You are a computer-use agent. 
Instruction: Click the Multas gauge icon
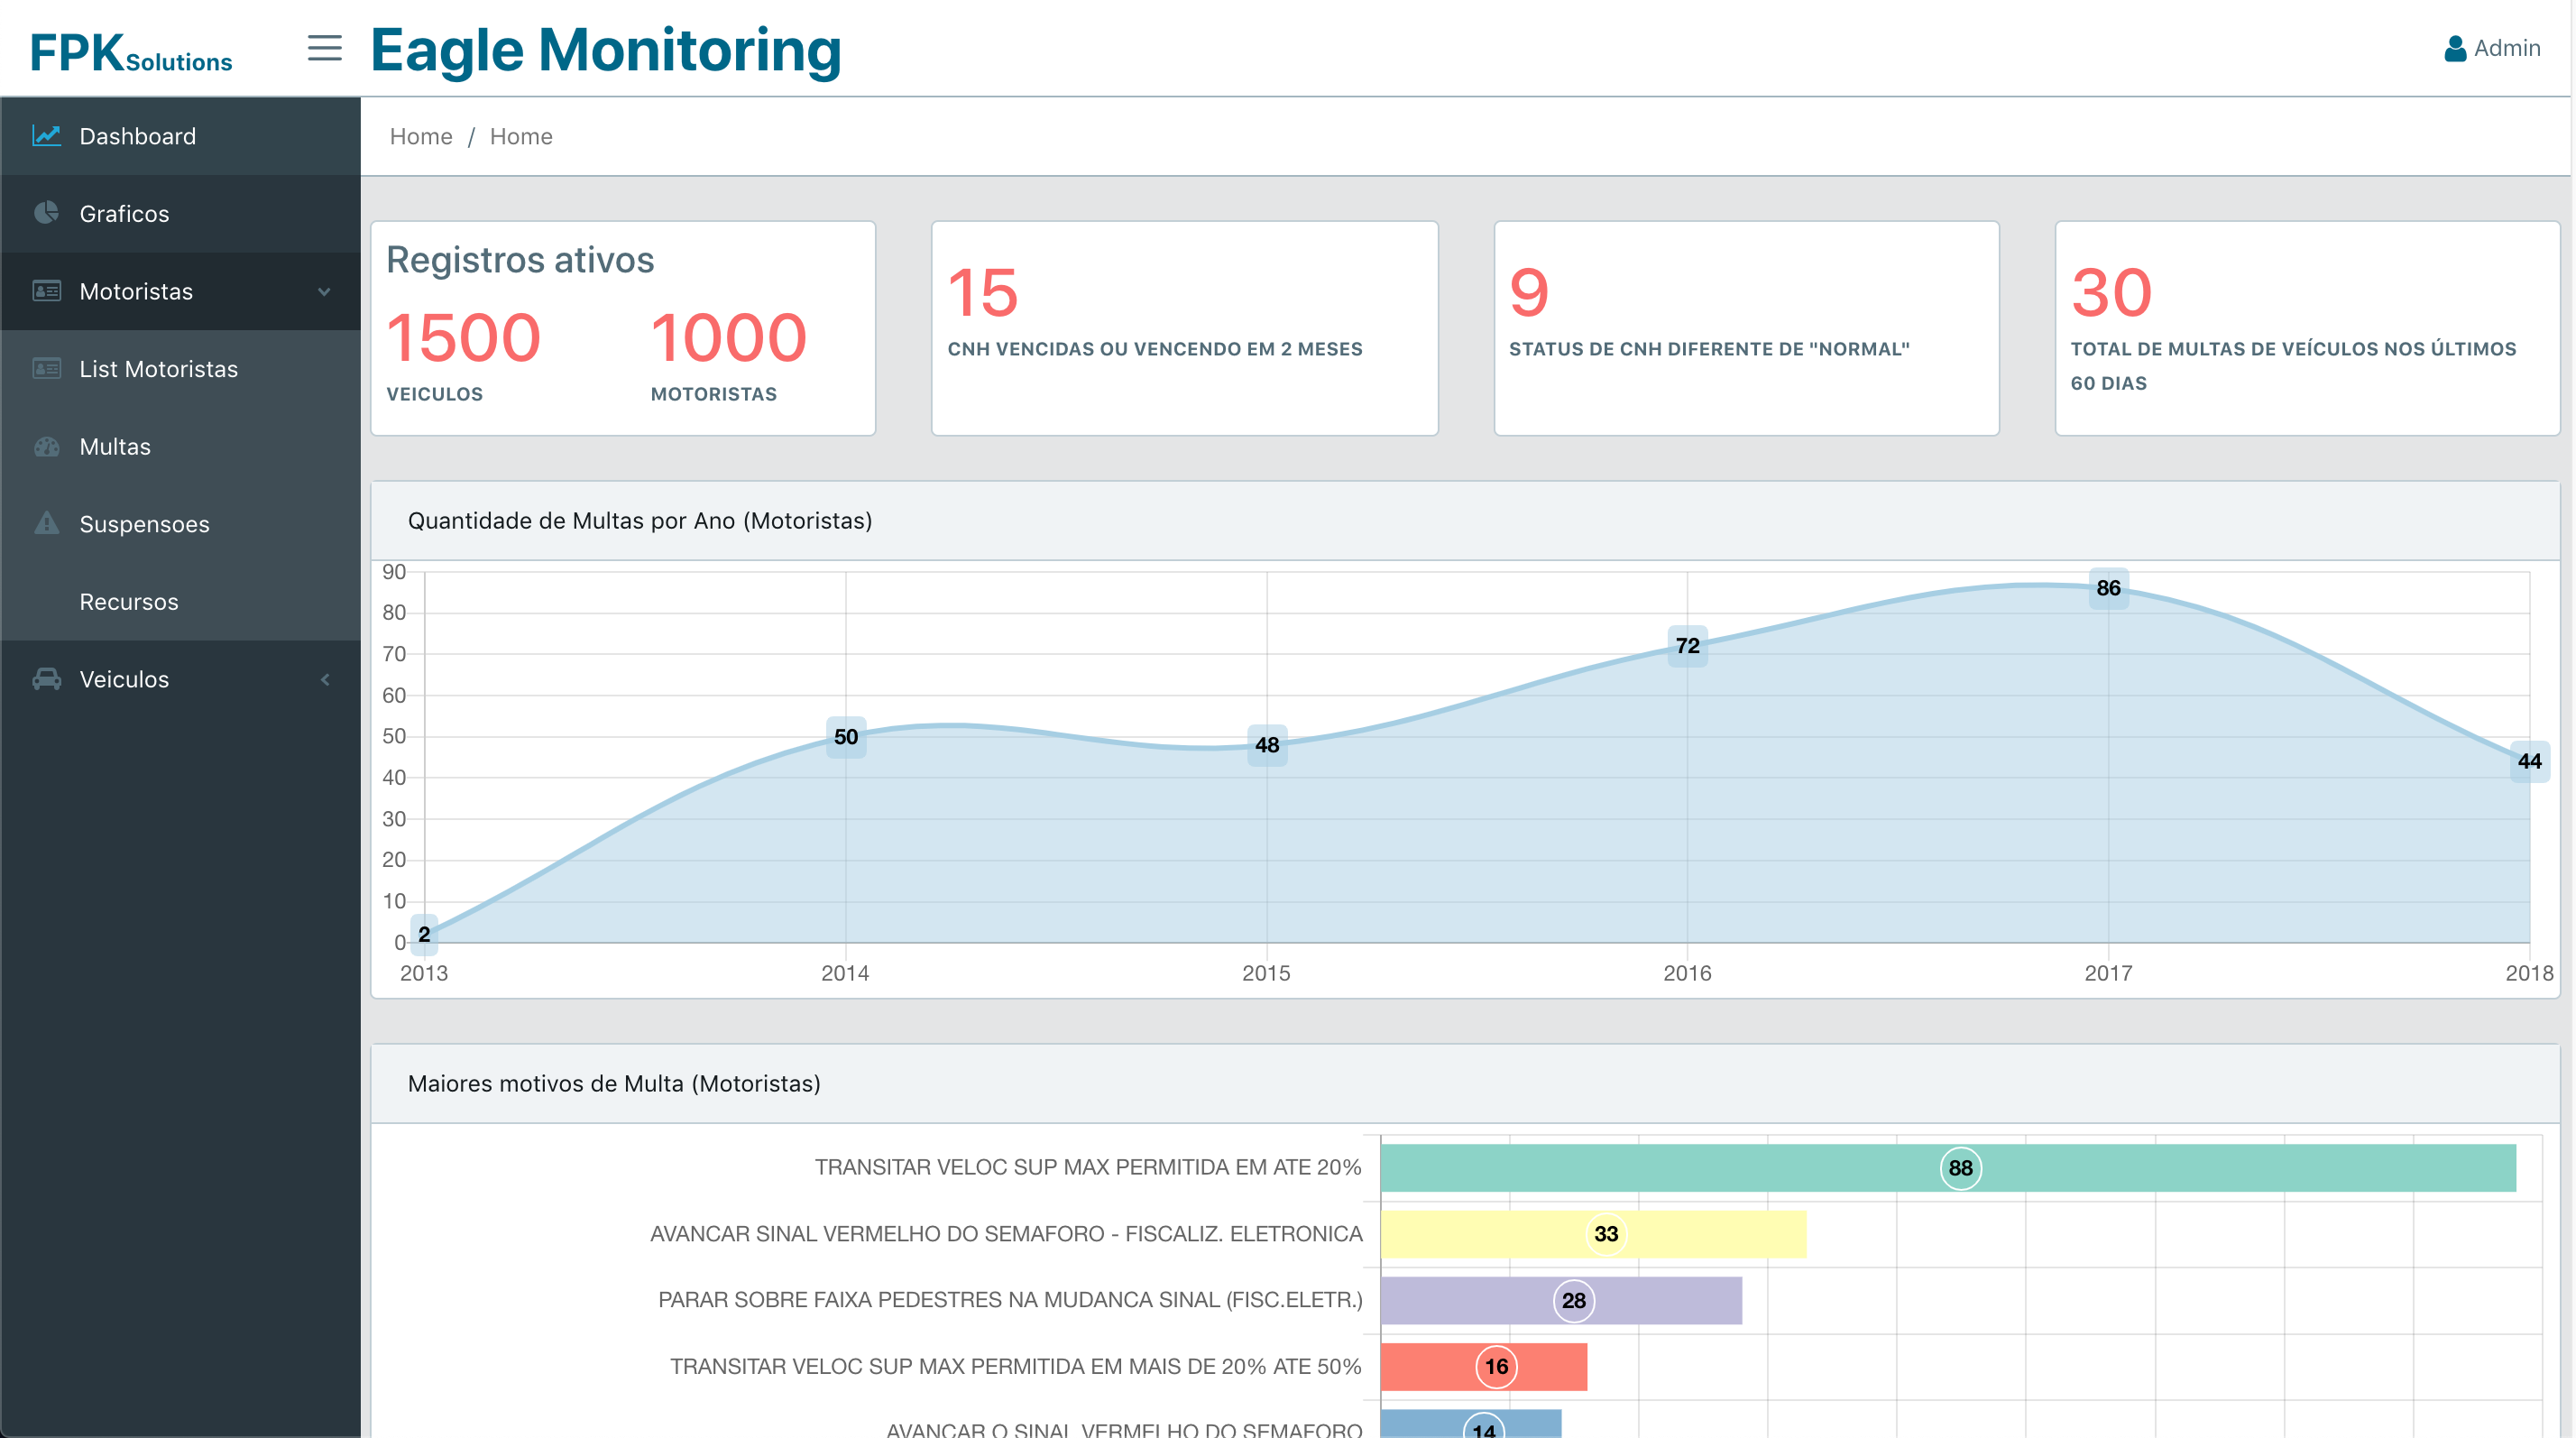pos(46,446)
